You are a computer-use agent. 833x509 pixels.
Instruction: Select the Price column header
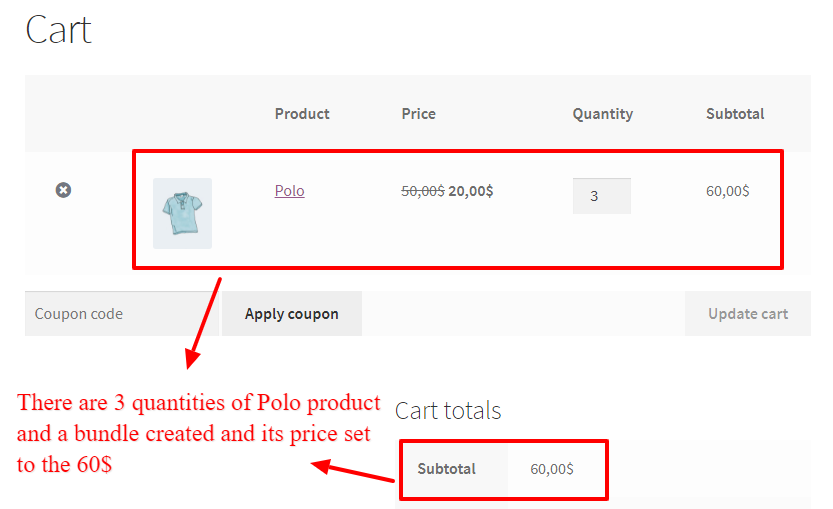point(418,114)
